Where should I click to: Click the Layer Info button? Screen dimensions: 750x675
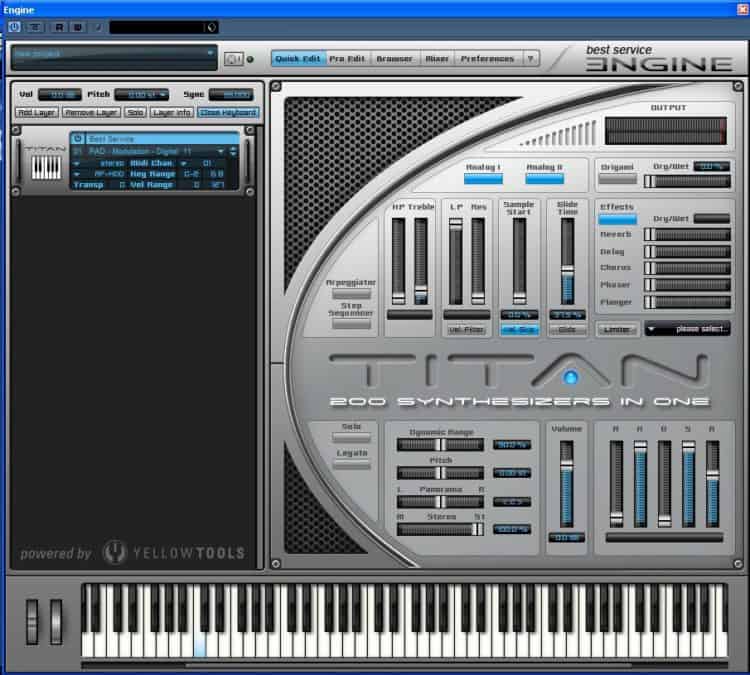172,113
